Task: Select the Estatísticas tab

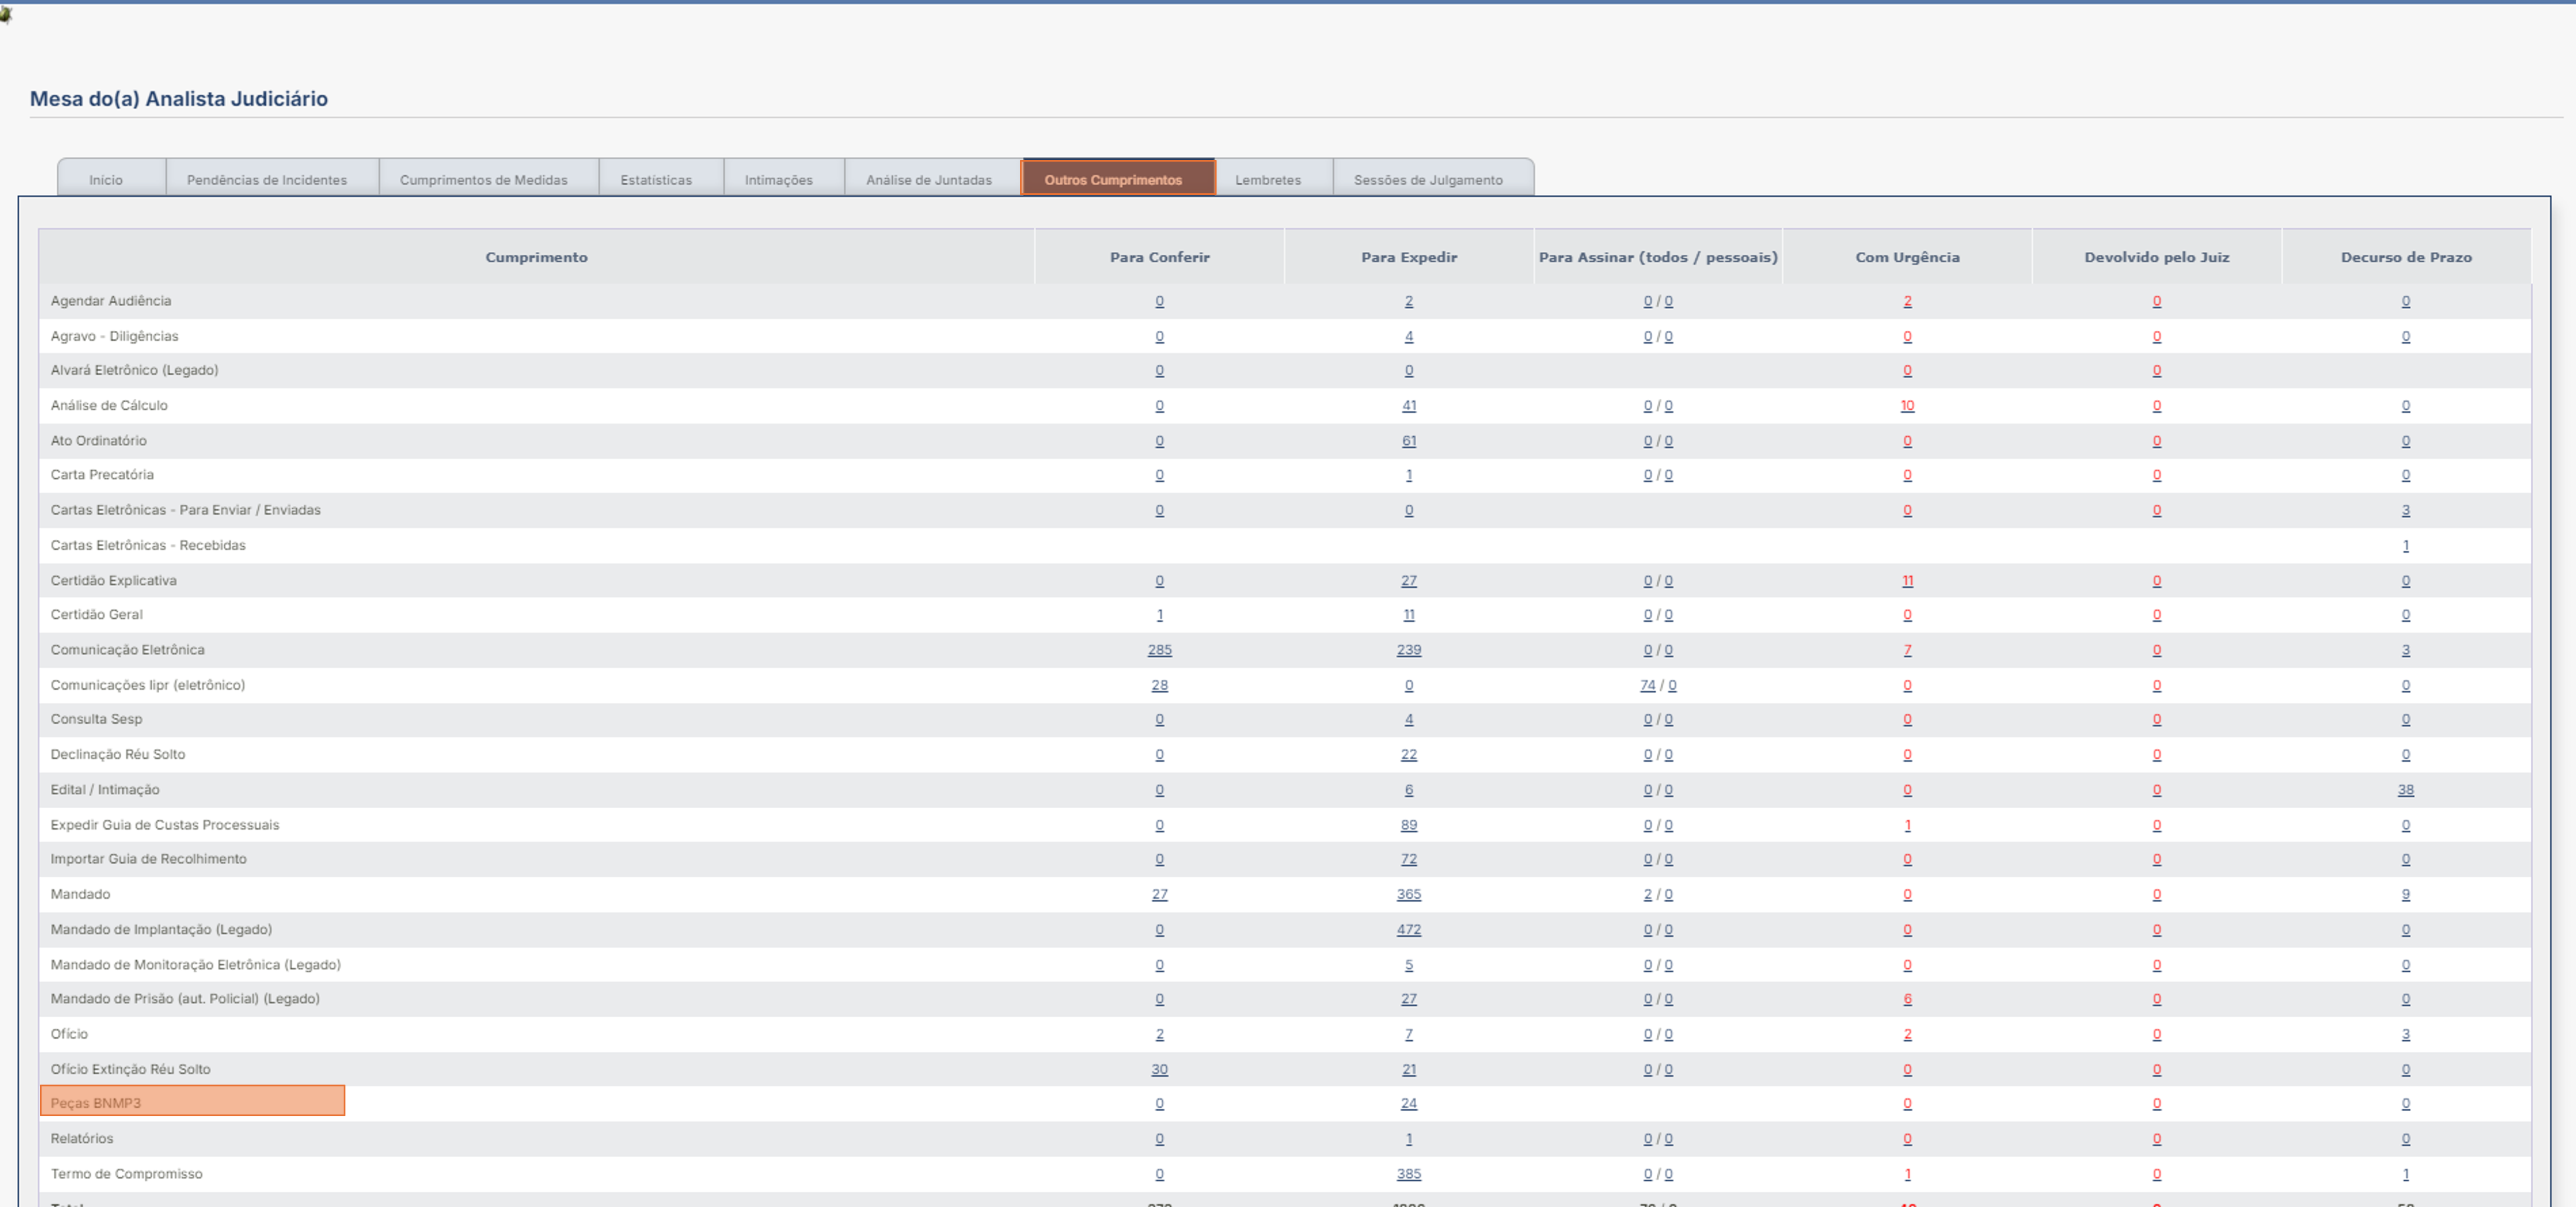Action: [x=656, y=180]
